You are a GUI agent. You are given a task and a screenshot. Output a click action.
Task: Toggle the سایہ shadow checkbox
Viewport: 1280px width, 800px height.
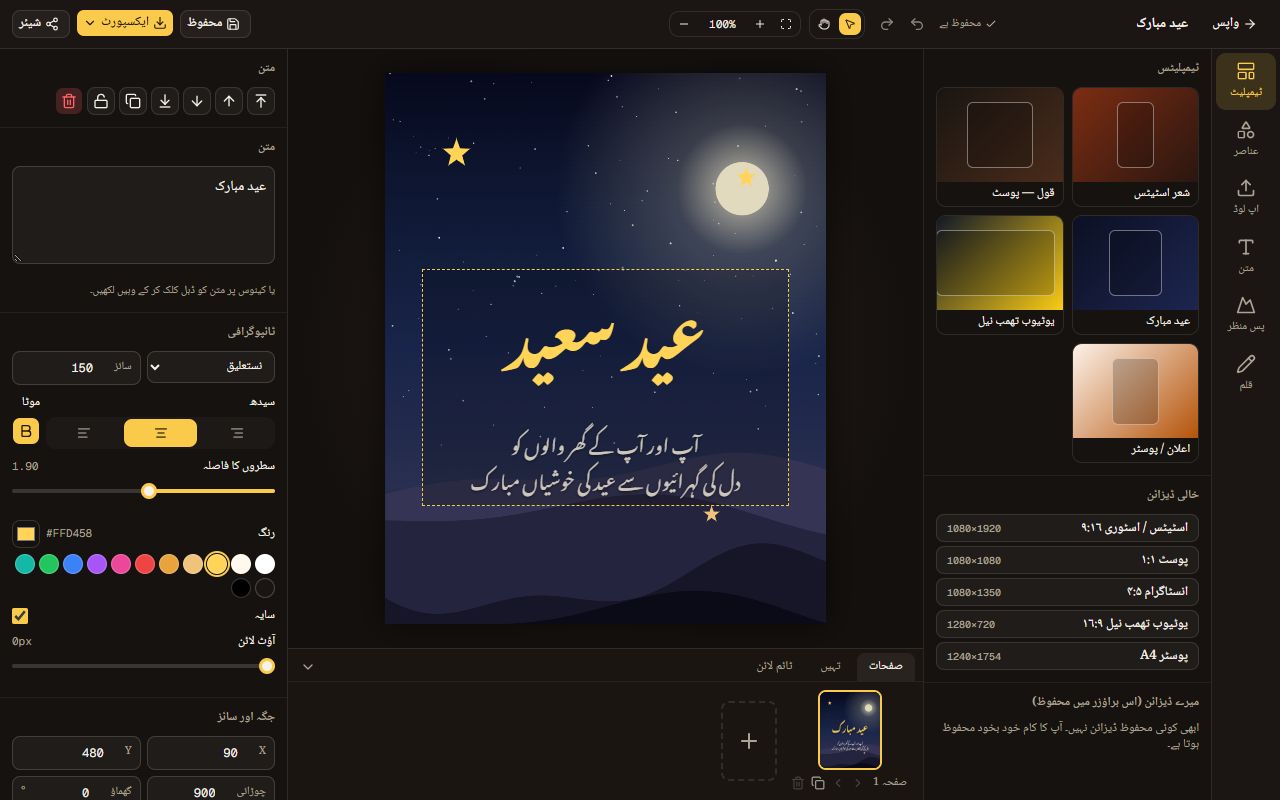20,616
